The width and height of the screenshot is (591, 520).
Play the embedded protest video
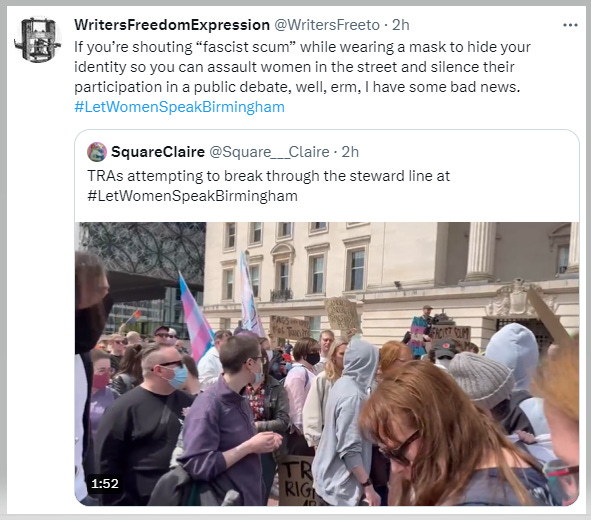tap(327, 364)
